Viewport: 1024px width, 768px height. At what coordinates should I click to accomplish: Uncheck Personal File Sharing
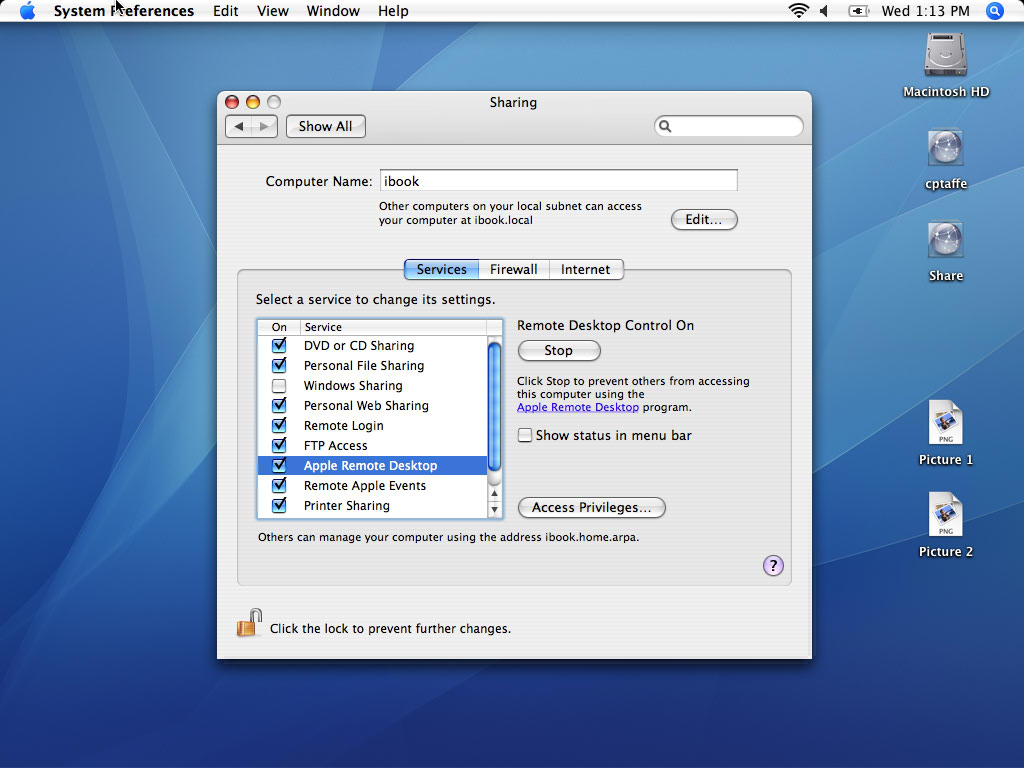(279, 365)
